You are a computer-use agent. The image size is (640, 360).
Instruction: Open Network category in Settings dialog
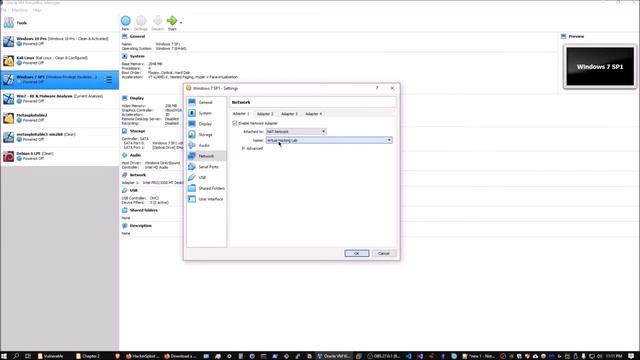[x=206, y=156]
